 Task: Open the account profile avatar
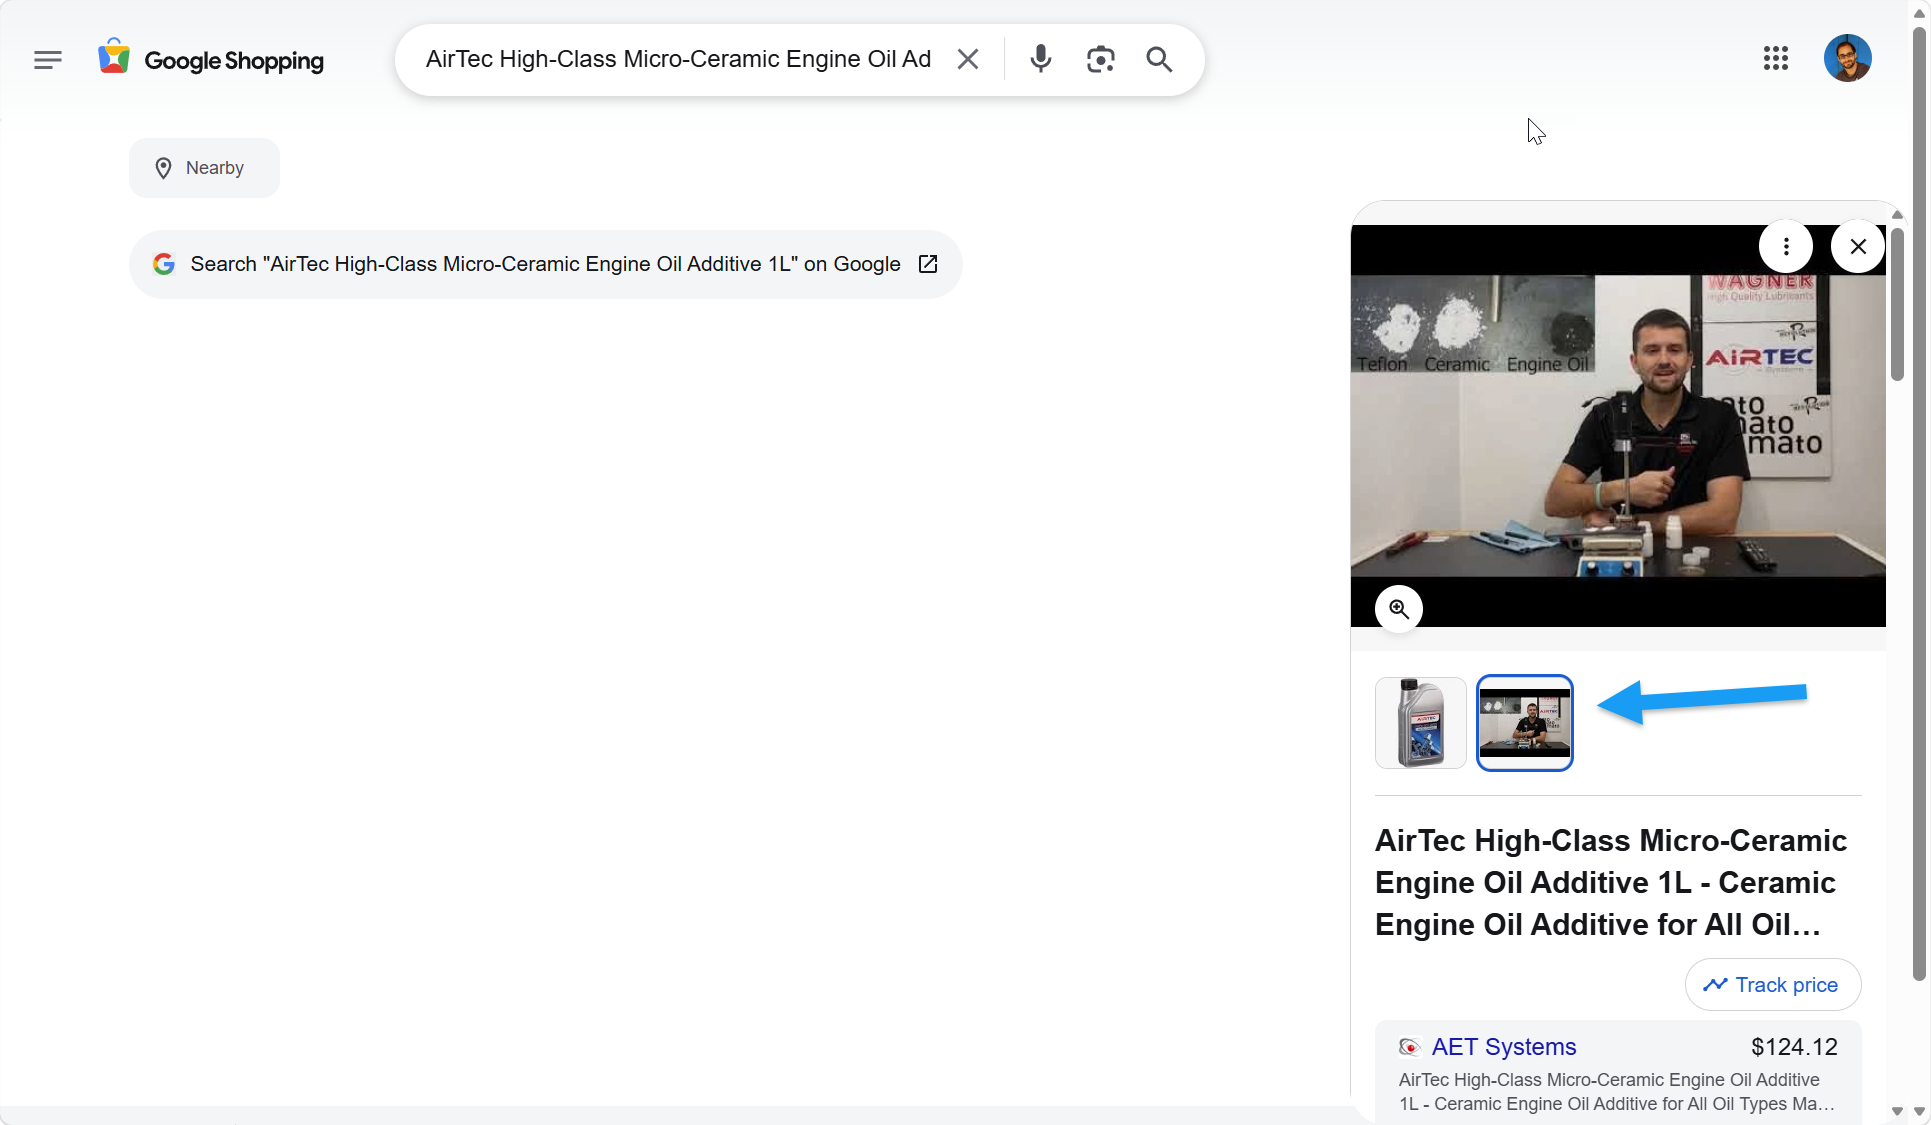pyautogui.click(x=1847, y=58)
